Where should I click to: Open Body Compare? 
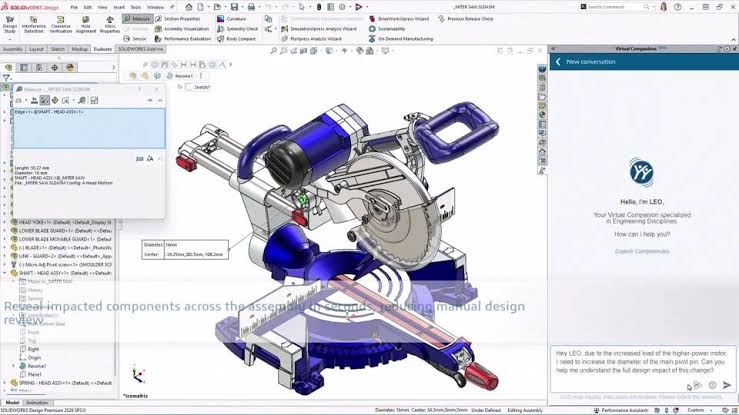[x=236, y=39]
